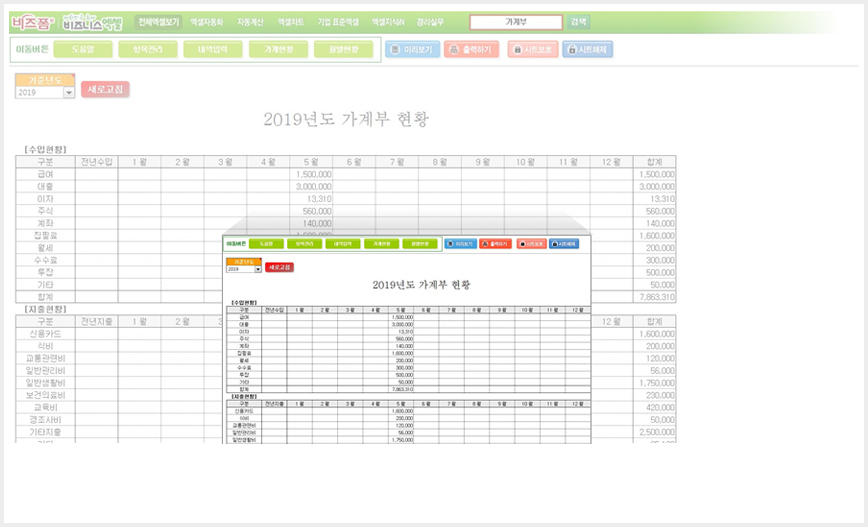Click the 2,500,000 total for 기타지출 row
Image resolution: width=868 pixels, height=527 pixels.
(x=654, y=432)
